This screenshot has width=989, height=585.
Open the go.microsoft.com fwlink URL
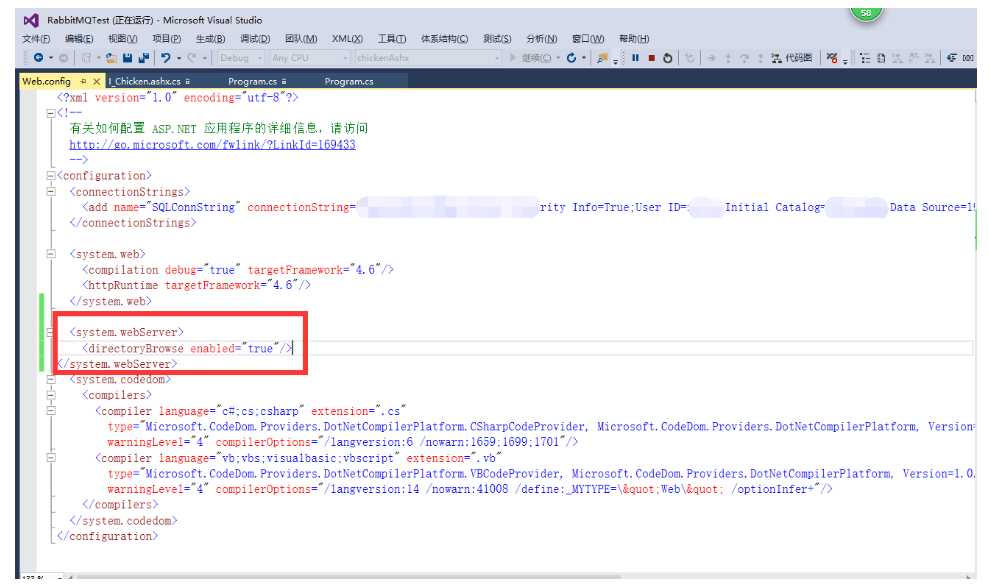click(212, 145)
